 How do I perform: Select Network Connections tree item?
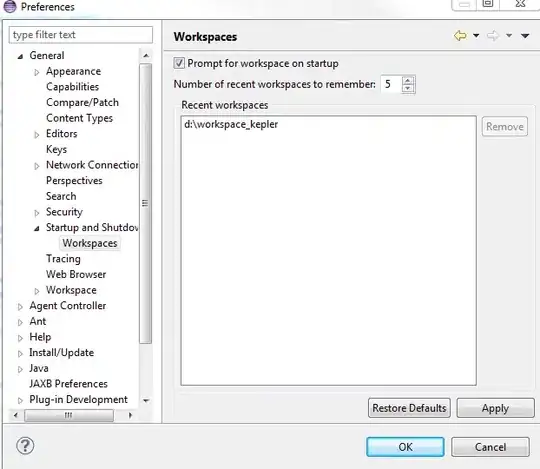coord(92,165)
